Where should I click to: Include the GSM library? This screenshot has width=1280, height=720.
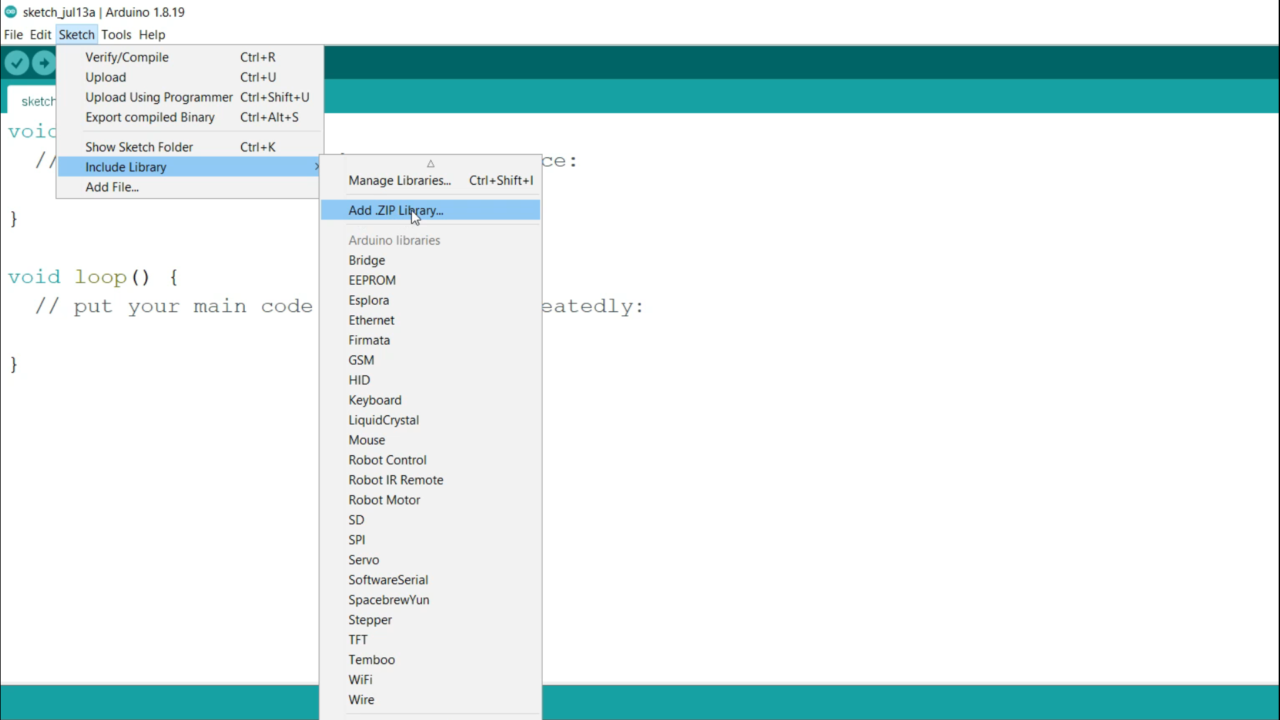(430, 360)
